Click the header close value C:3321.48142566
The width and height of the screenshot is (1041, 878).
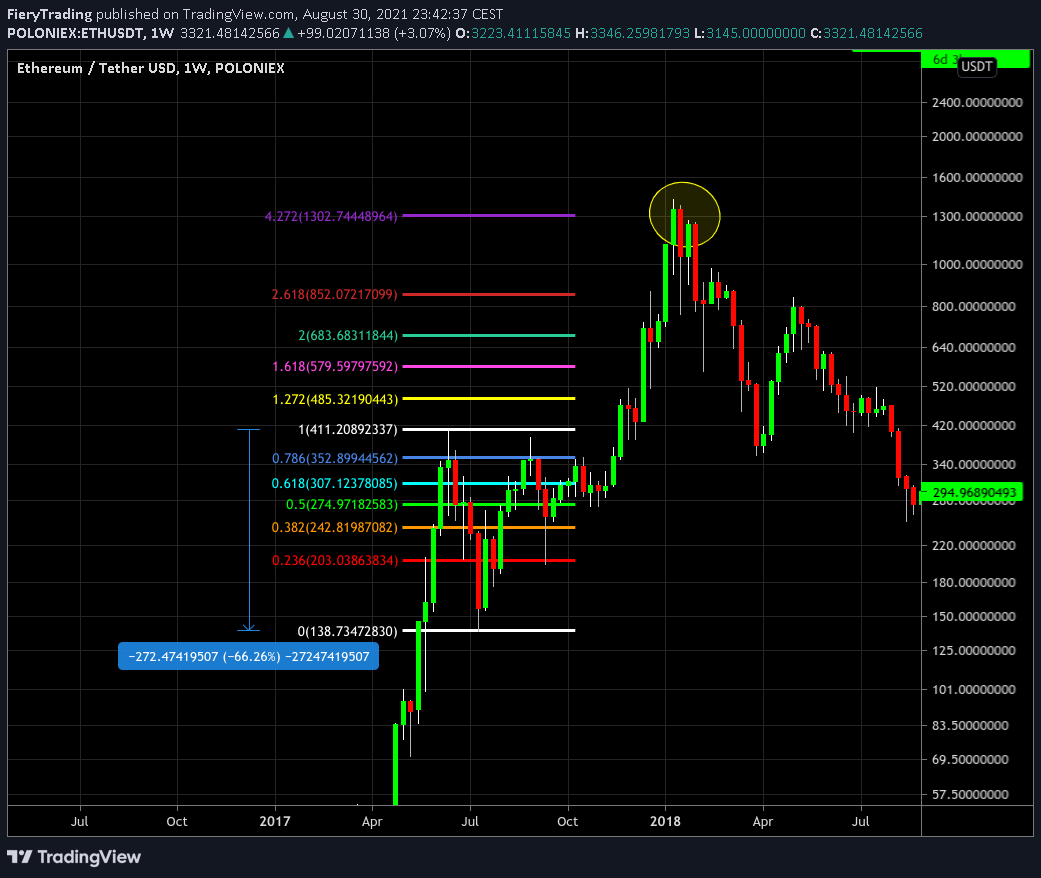tap(867, 33)
